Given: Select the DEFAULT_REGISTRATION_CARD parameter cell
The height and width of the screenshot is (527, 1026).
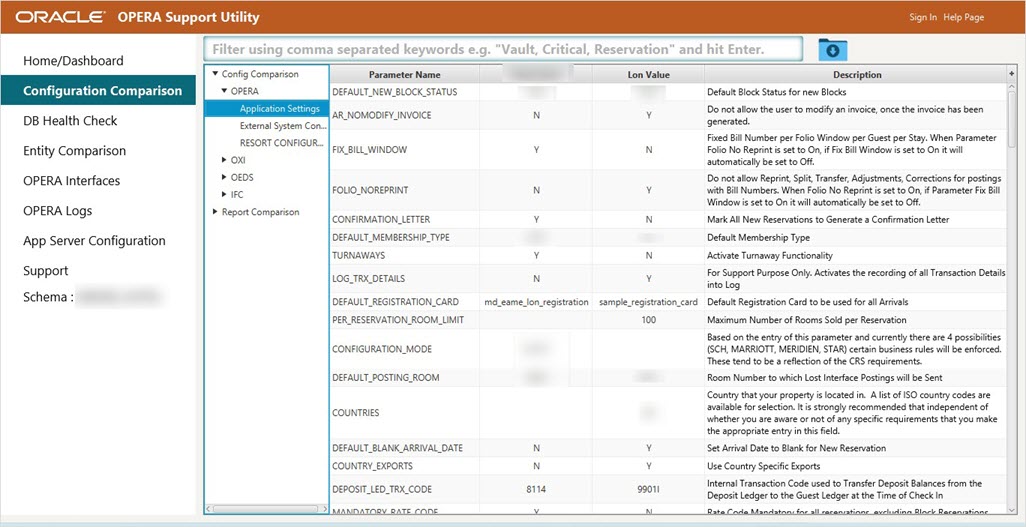Looking at the screenshot, I should tap(404, 302).
